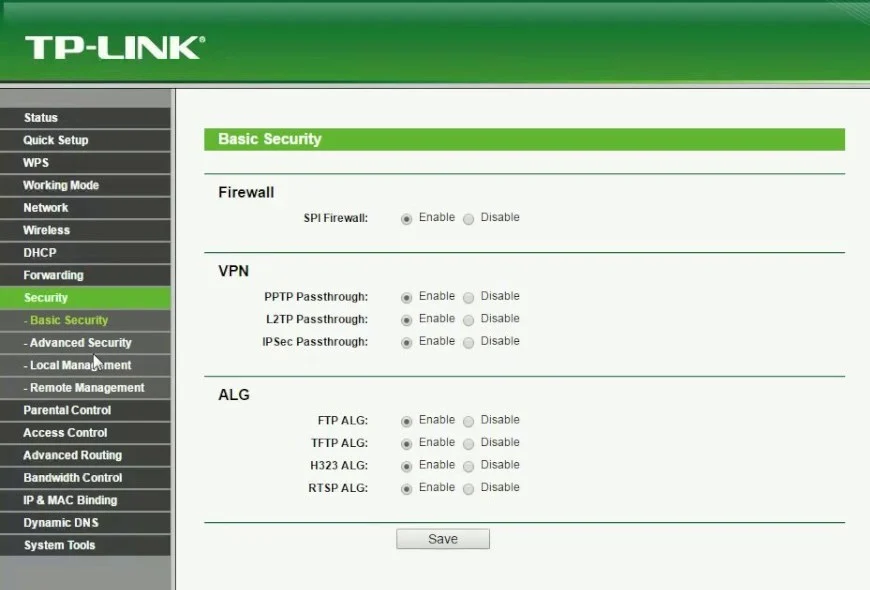Disable IPSec Passthrough
The width and height of the screenshot is (870, 590).
pyautogui.click(x=469, y=343)
